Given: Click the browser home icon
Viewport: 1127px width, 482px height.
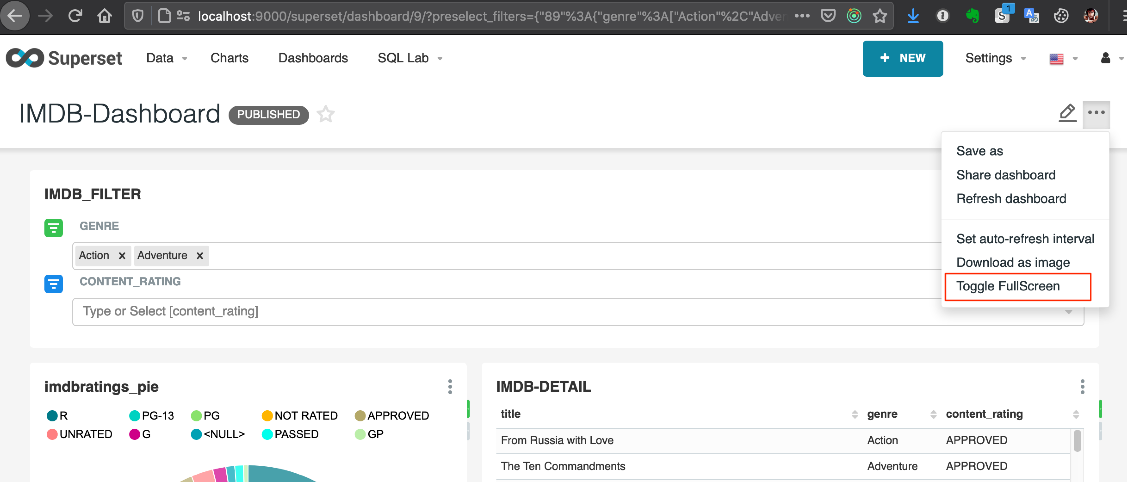Looking at the screenshot, I should pos(105,16).
